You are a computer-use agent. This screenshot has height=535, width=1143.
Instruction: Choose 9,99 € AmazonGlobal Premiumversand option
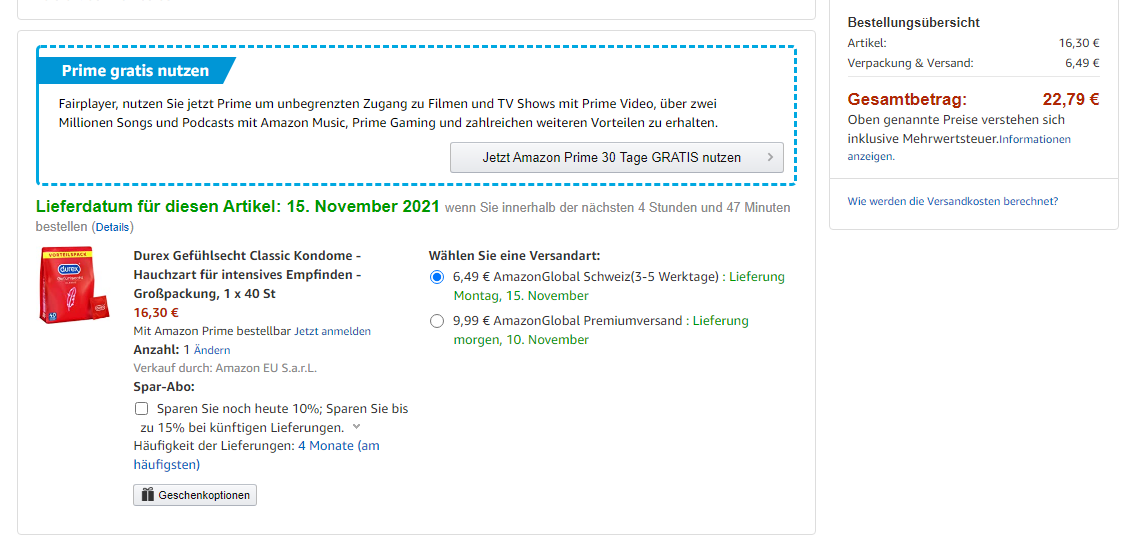coord(436,321)
